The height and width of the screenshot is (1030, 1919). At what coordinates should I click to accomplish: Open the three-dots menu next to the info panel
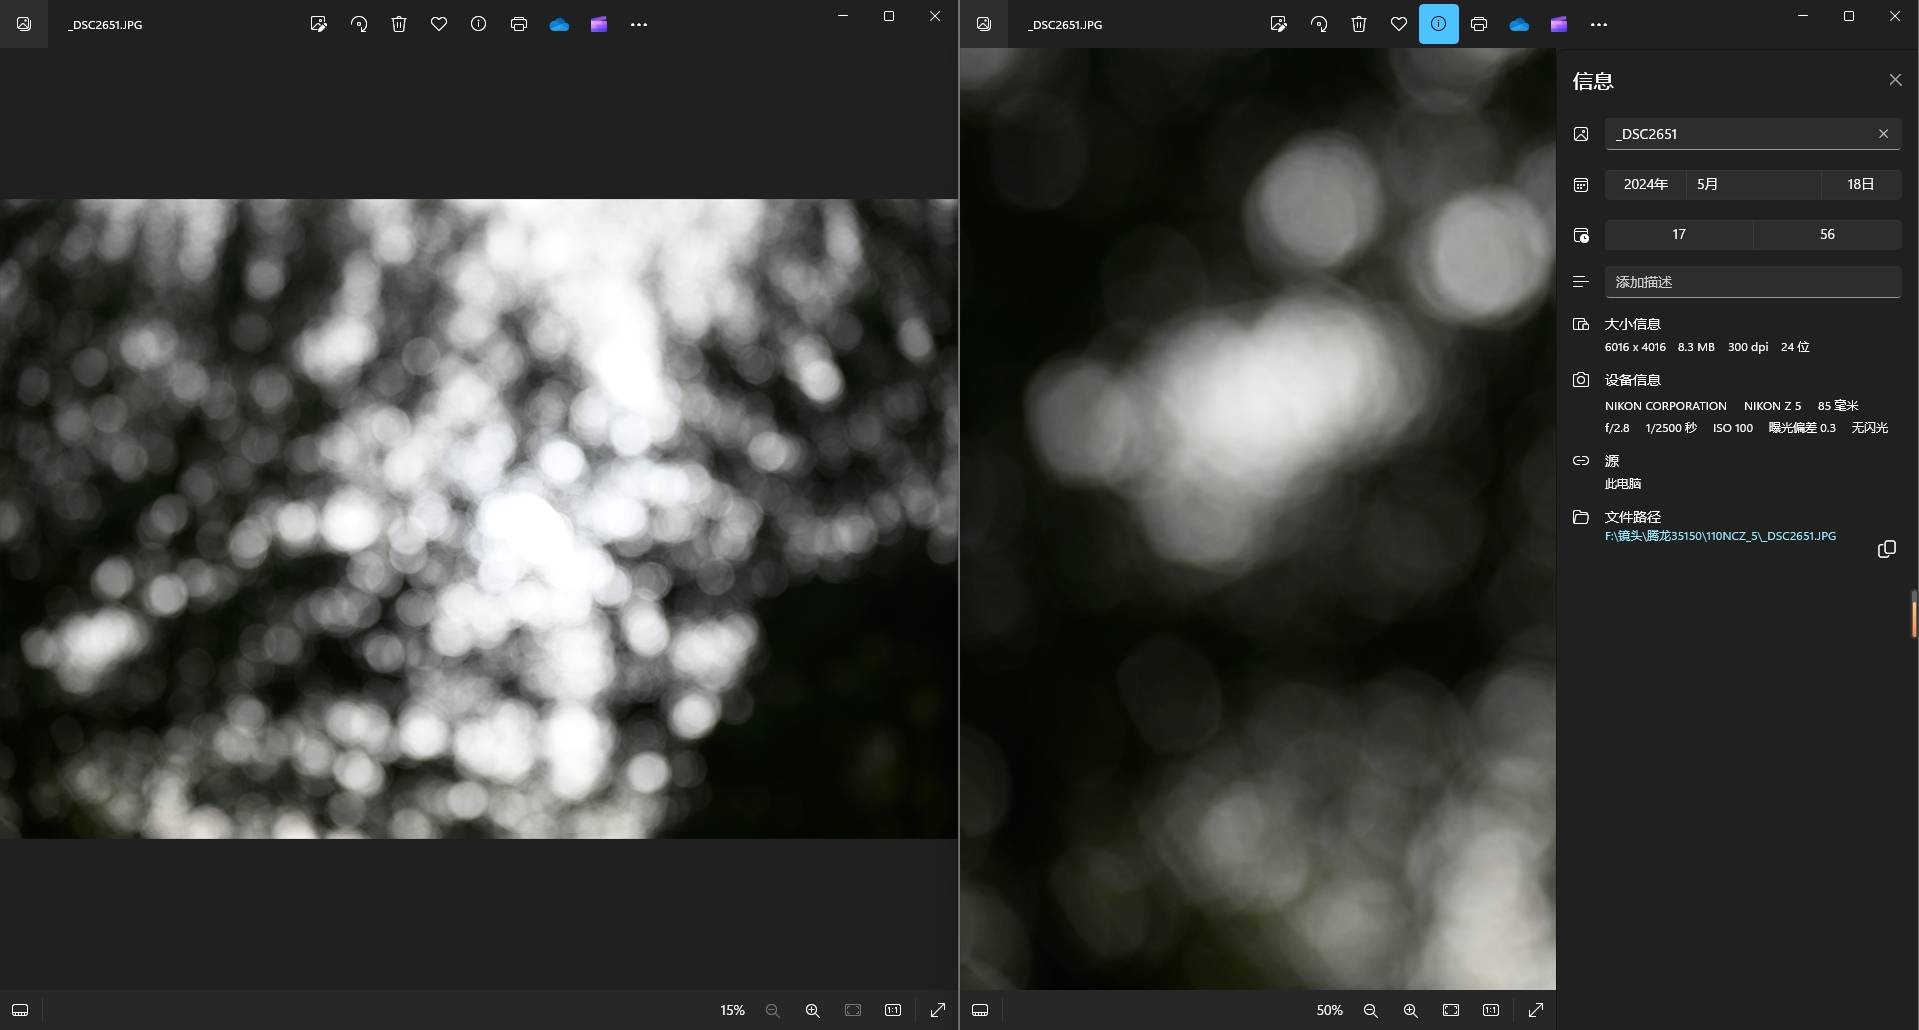(1599, 24)
